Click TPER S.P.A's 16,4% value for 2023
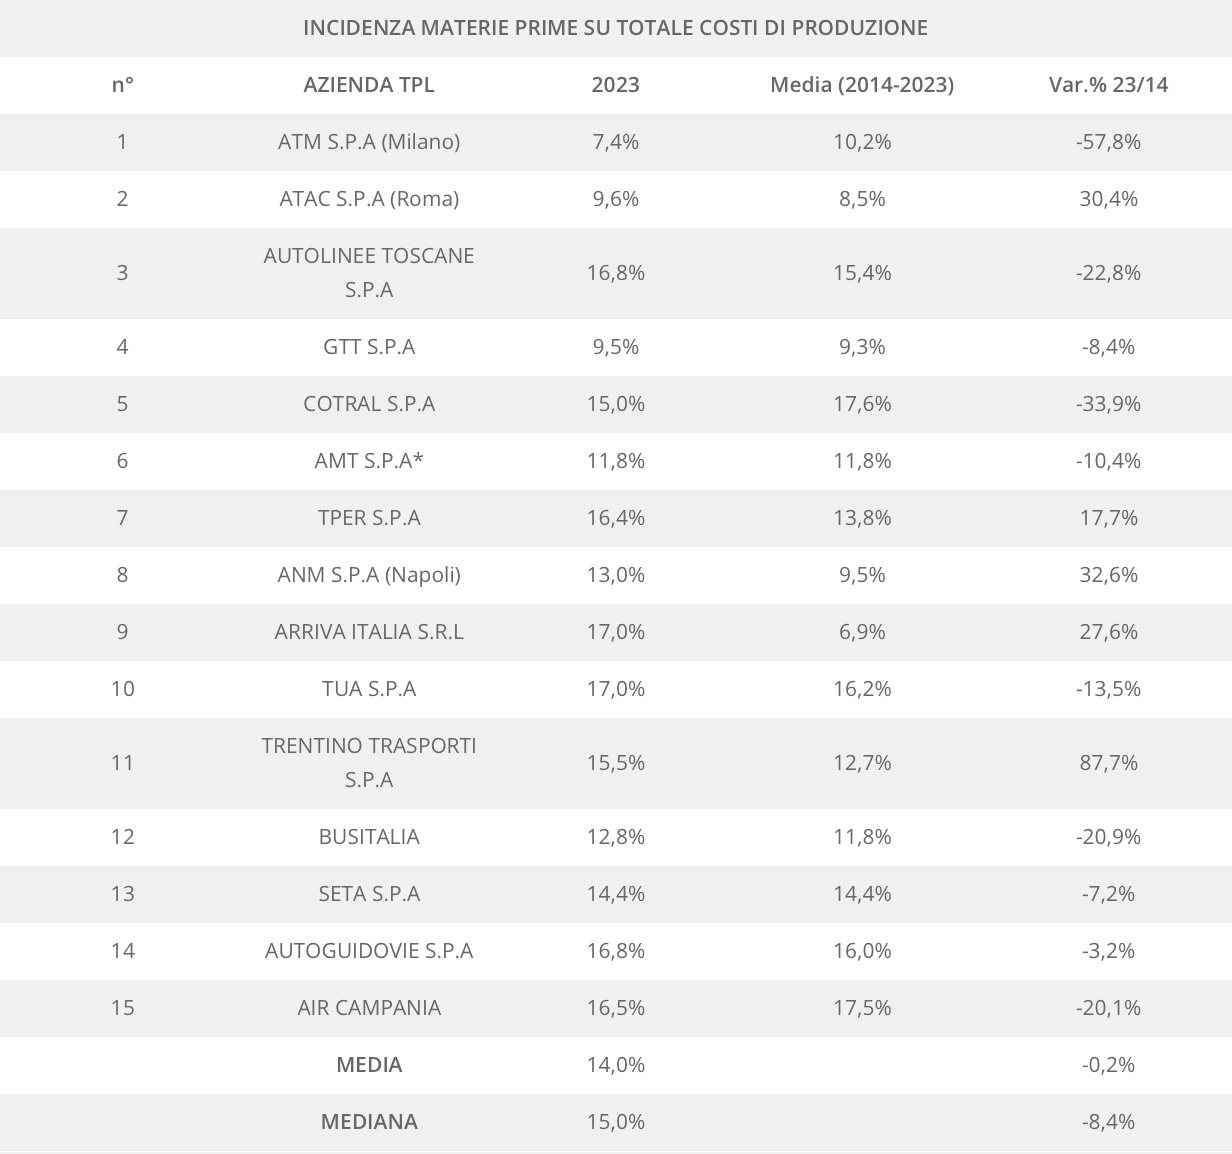This screenshot has width=1232, height=1154. (615, 518)
